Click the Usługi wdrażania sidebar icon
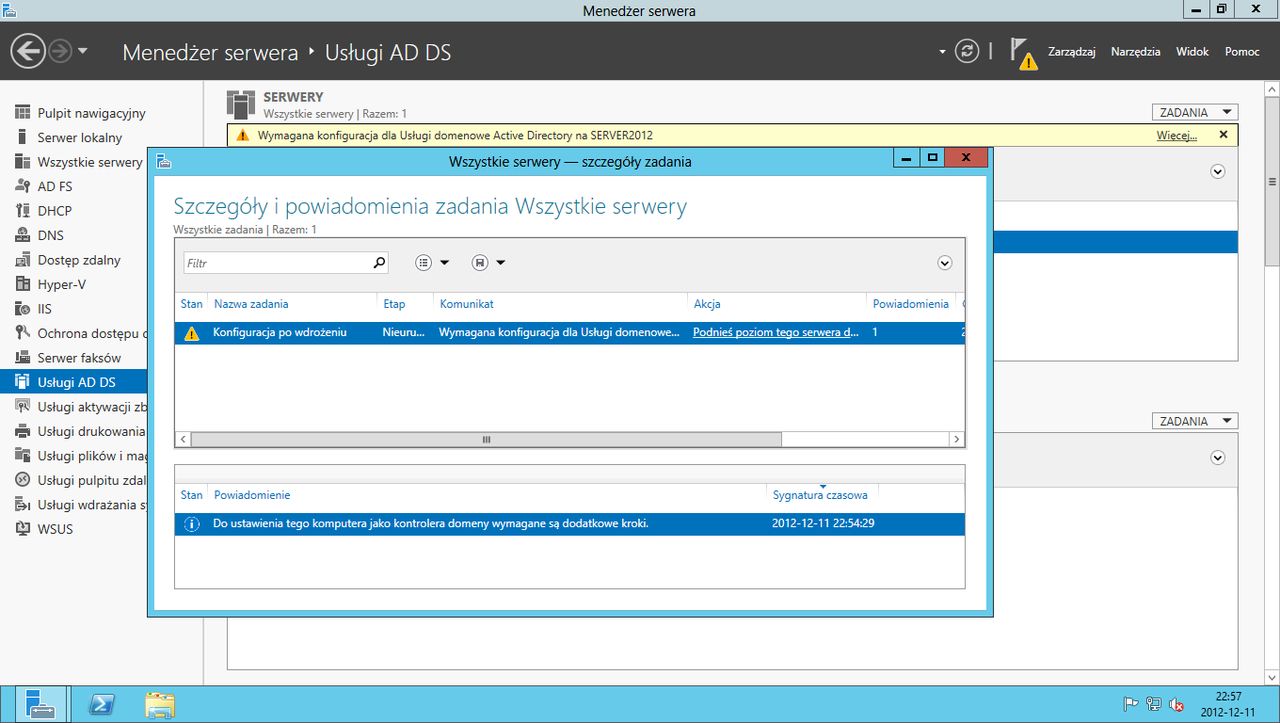Image resolution: width=1280 pixels, height=723 pixels. pos(22,504)
